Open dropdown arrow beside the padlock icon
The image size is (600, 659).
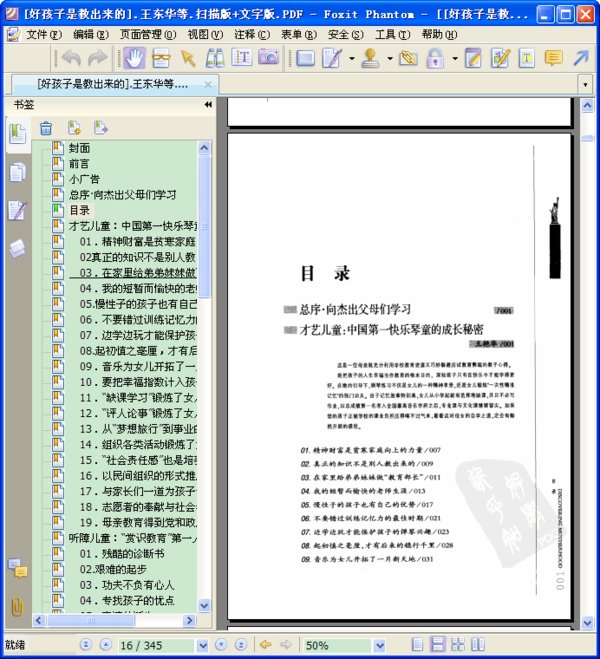(455, 58)
